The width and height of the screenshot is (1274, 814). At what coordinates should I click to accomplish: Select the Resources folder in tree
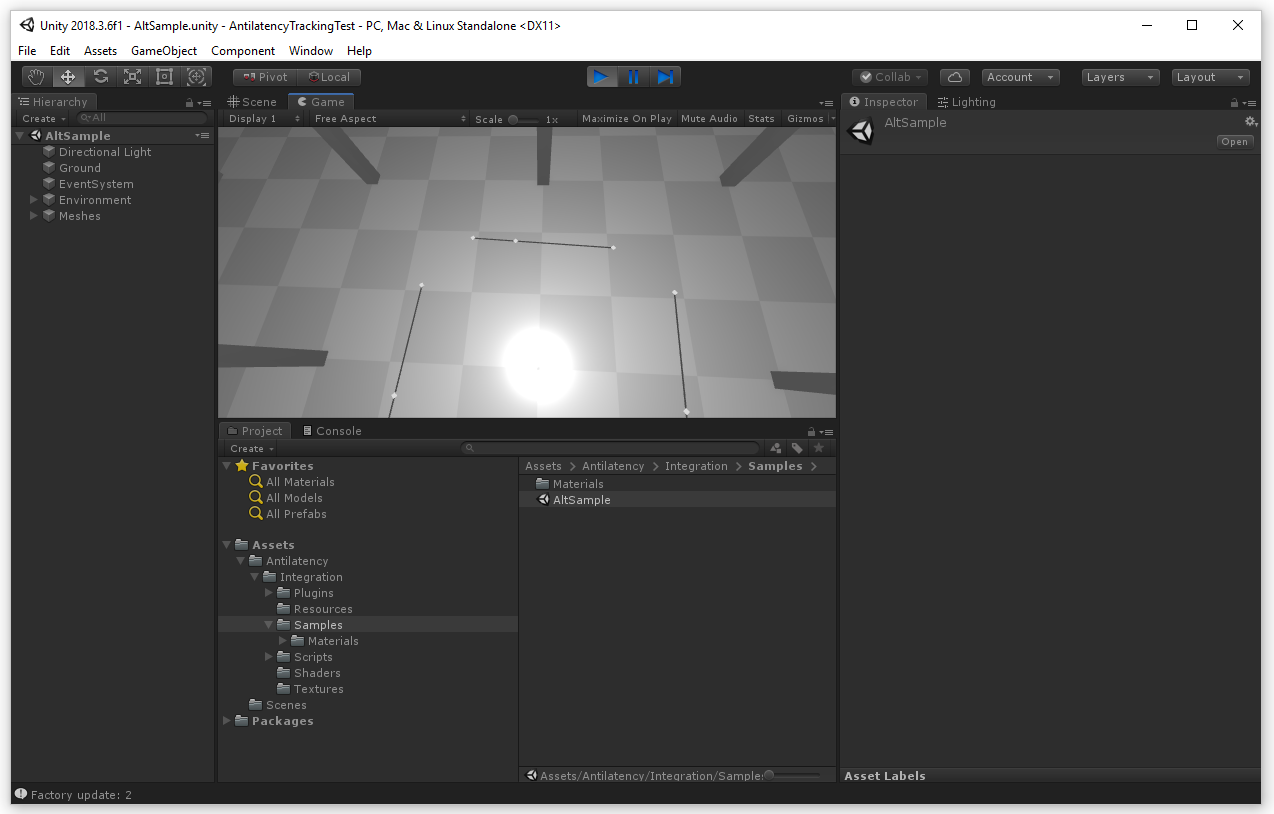coord(323,609)
